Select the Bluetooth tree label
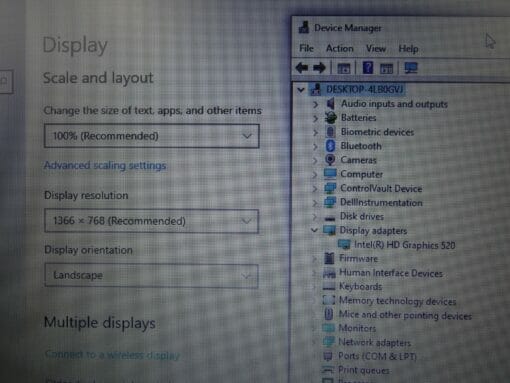 361,146
